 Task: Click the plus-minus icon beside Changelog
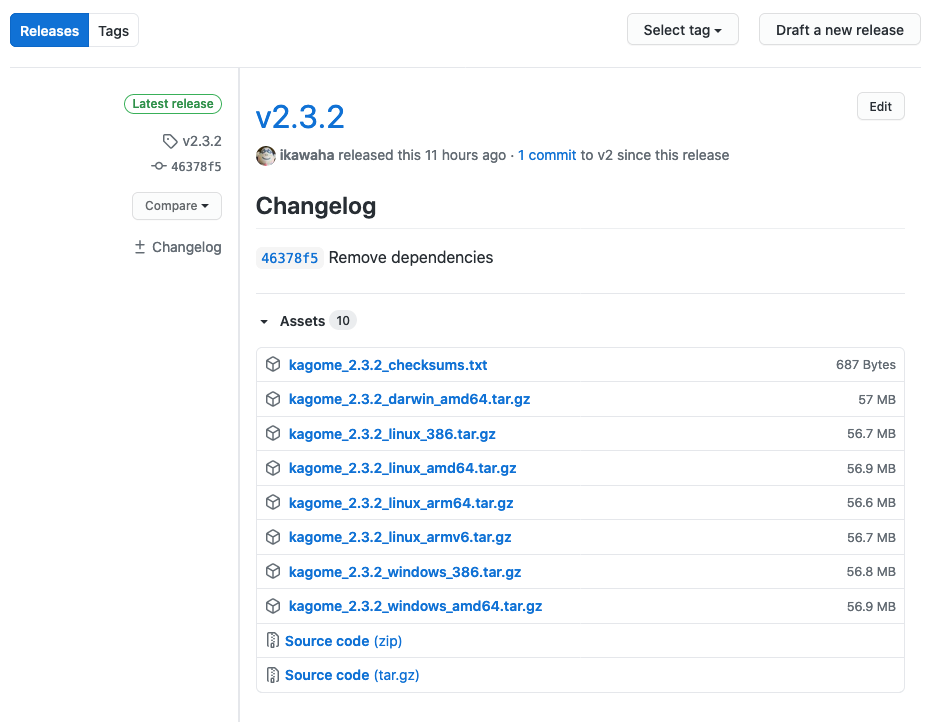tap(140, 247)
